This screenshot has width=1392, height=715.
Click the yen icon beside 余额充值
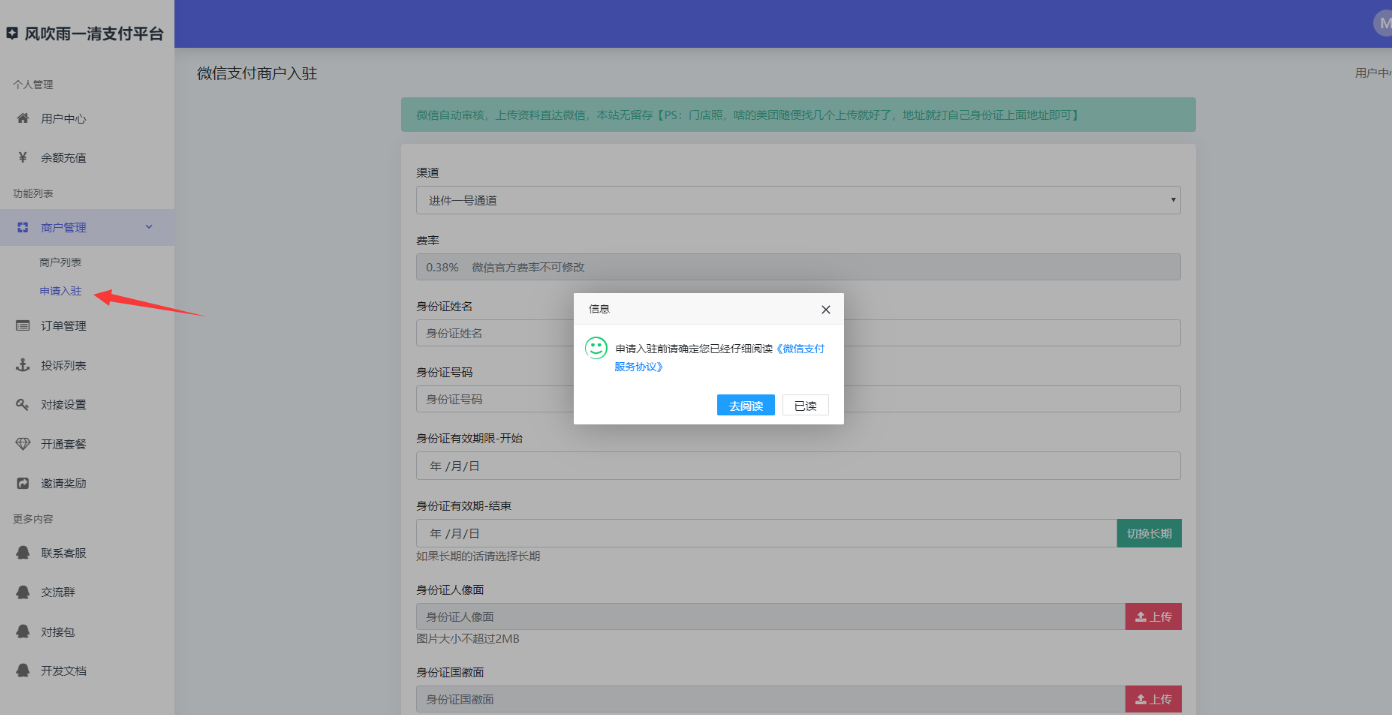coord(22,158)
